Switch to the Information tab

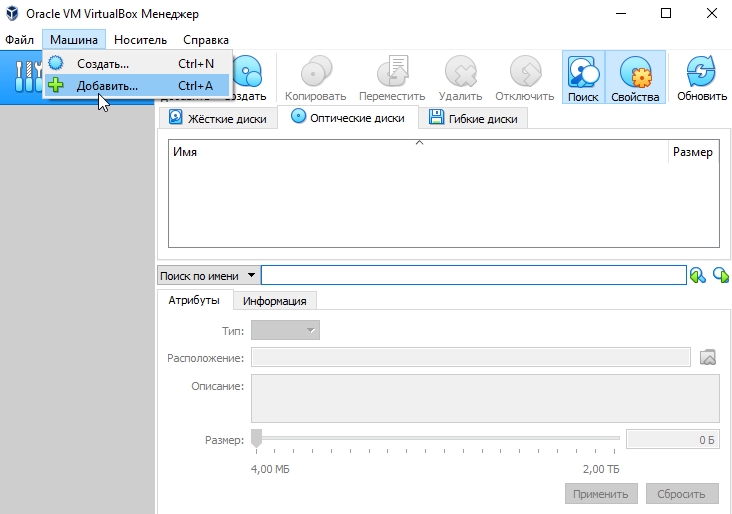[274, 301]
